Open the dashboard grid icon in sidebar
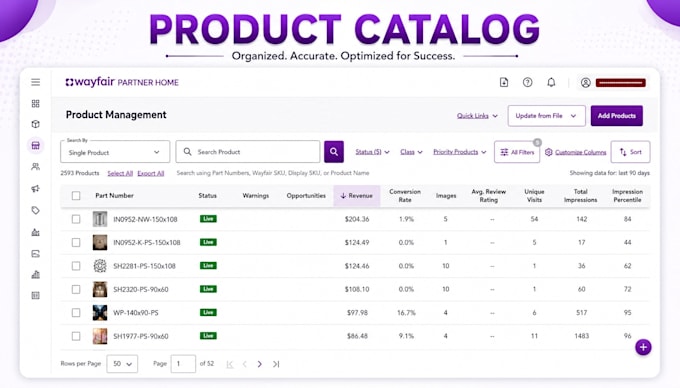This screenshot has height=388, width=680. [x=36, y=103]
